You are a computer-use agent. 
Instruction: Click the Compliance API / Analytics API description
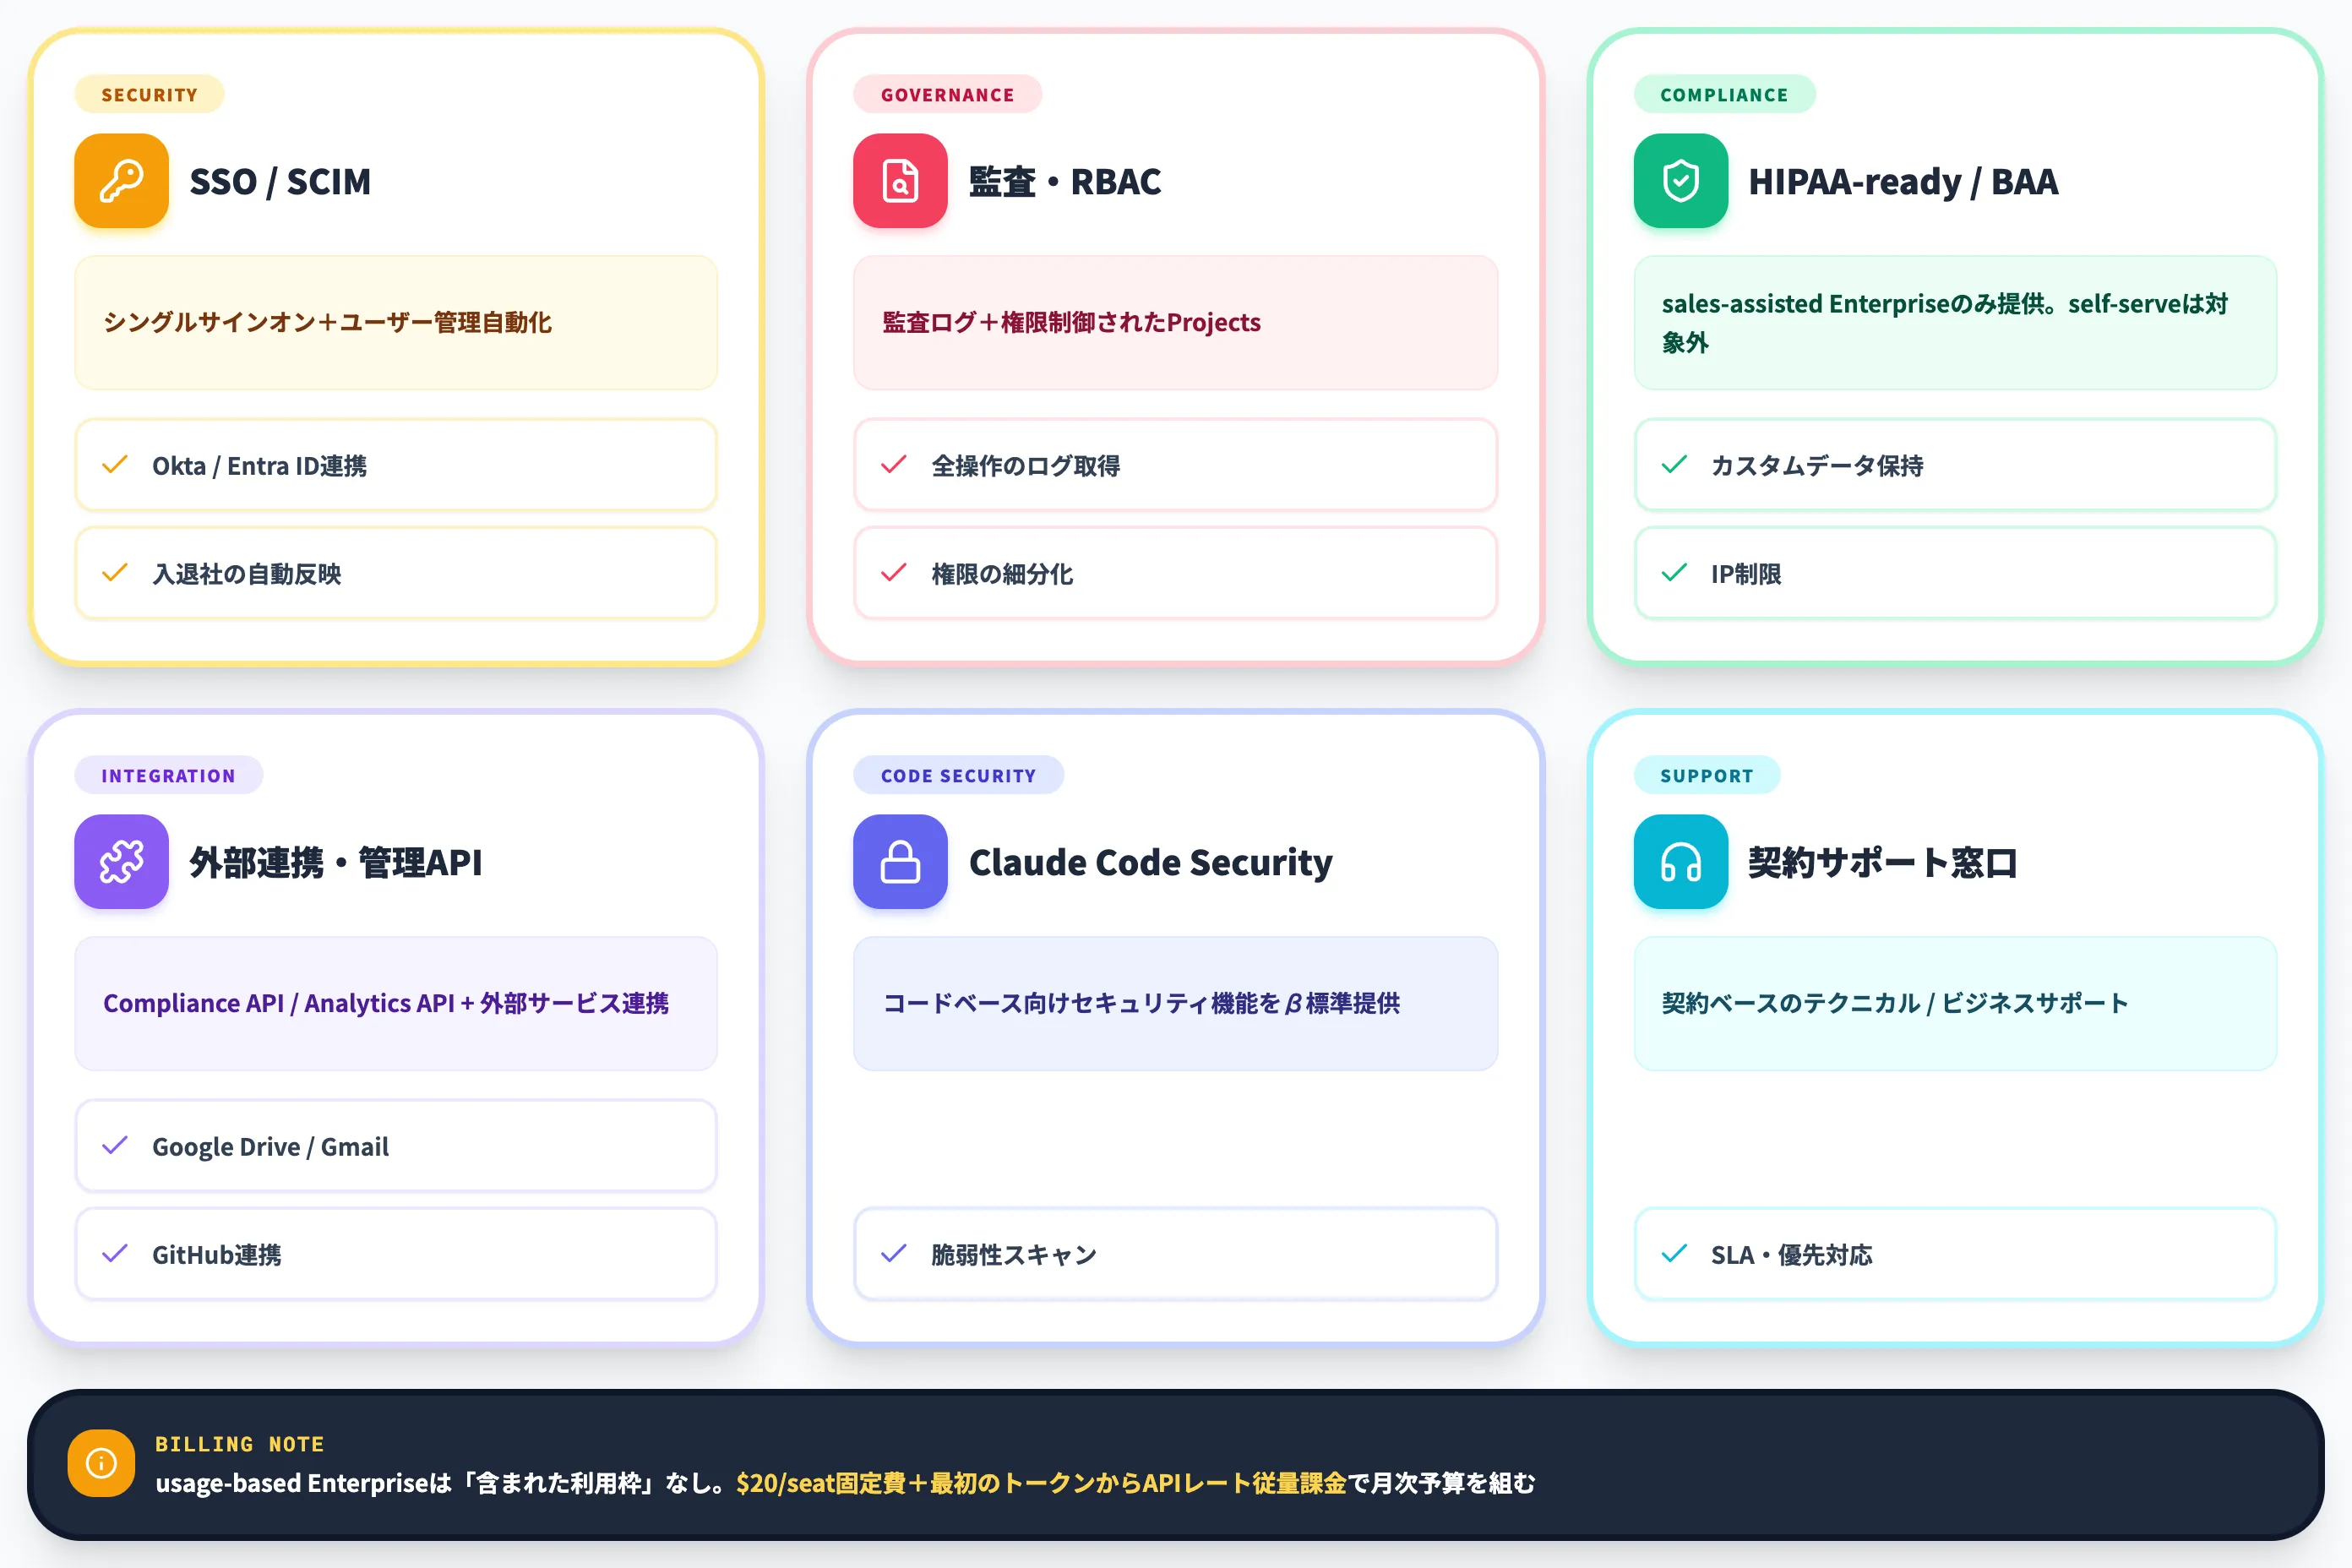tap(386, 1004)
